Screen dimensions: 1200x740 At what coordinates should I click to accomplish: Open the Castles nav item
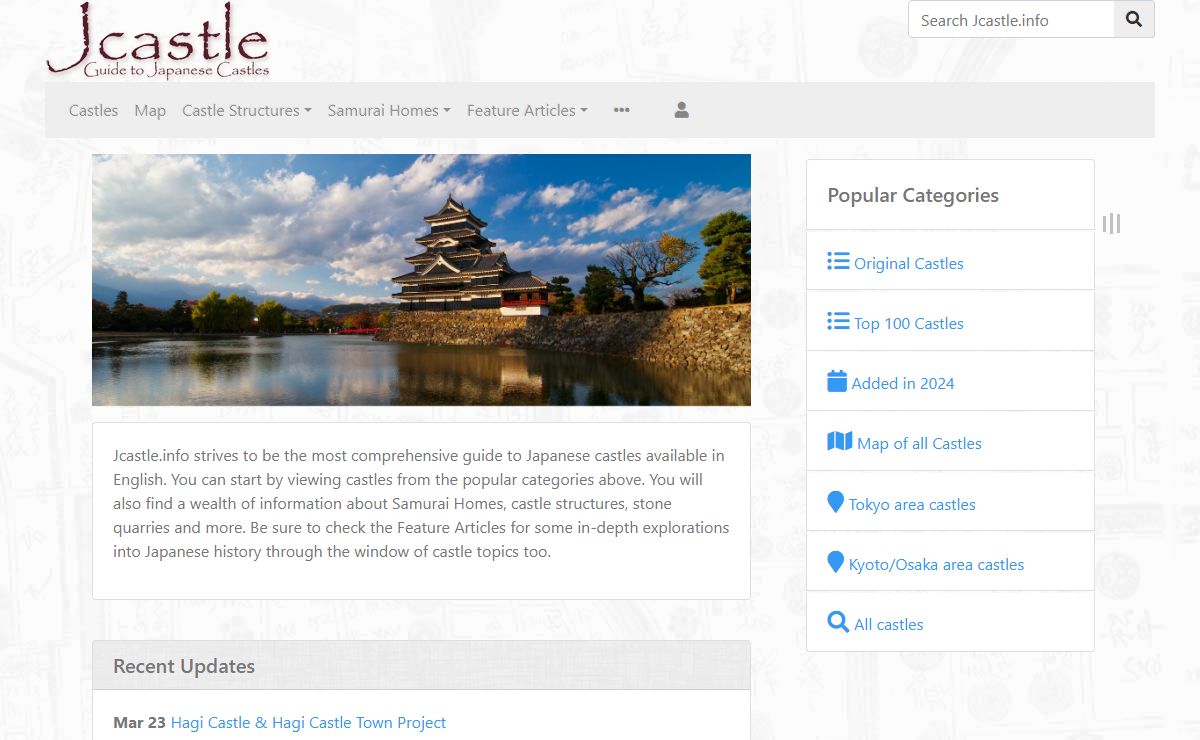click(x=93, y=110)
